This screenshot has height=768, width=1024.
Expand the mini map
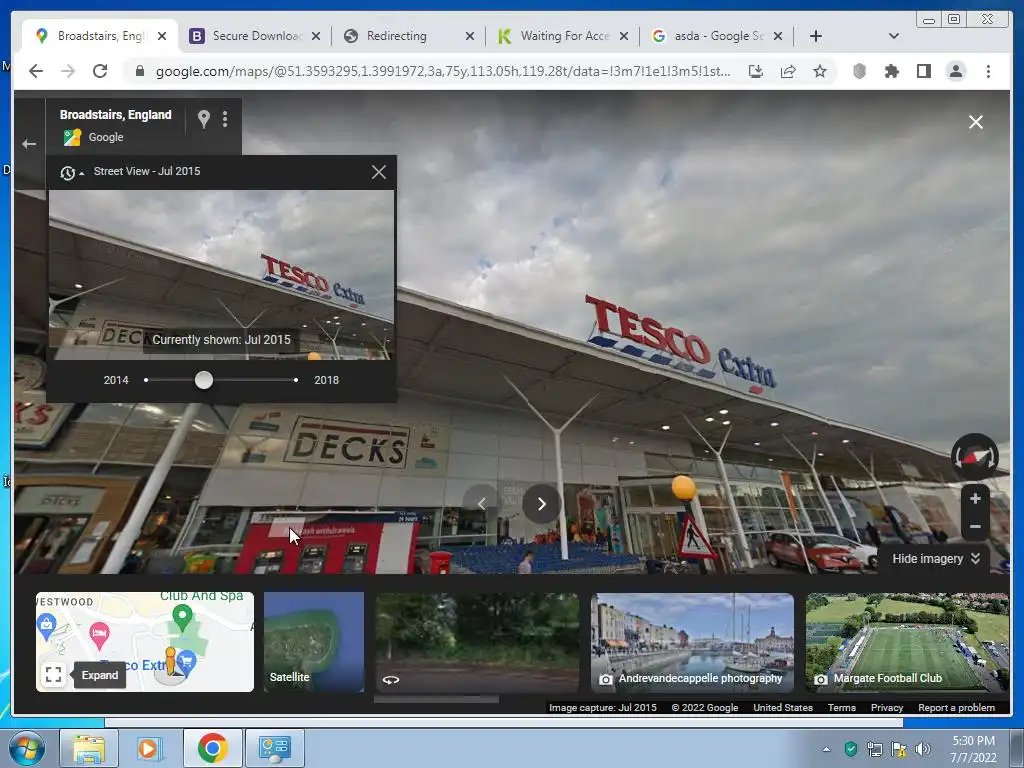(54, 674)
